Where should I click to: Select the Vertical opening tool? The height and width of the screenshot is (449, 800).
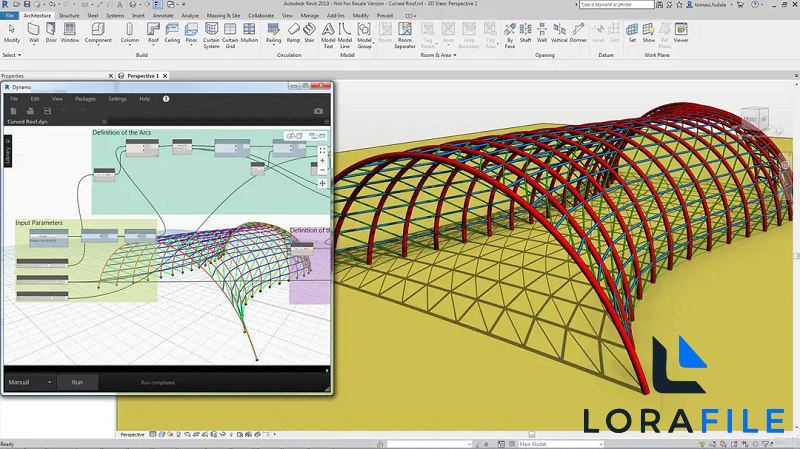point(559,33)
